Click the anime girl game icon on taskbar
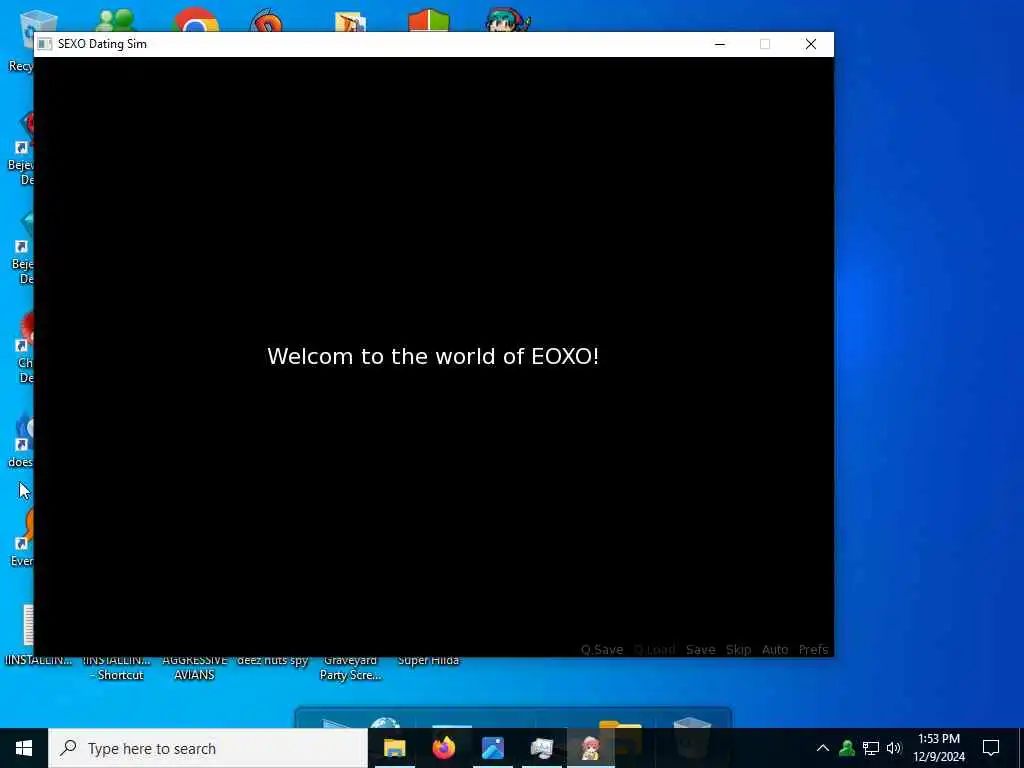 [590, 748]
